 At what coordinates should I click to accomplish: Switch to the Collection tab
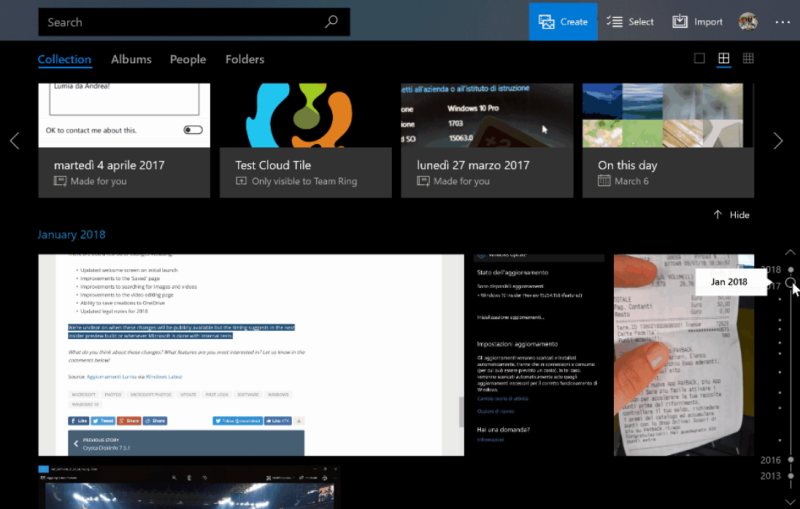click(x=64, y=59)
